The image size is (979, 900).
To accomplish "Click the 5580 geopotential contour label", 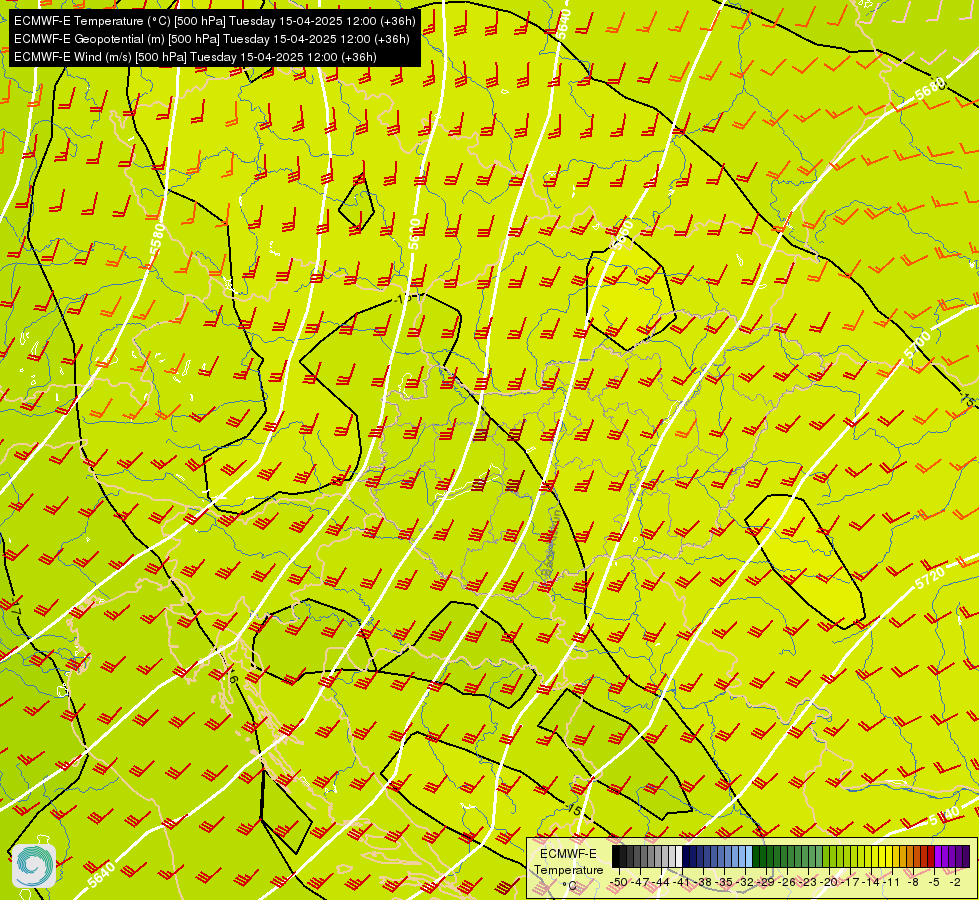I will click(x=157, y=239).
